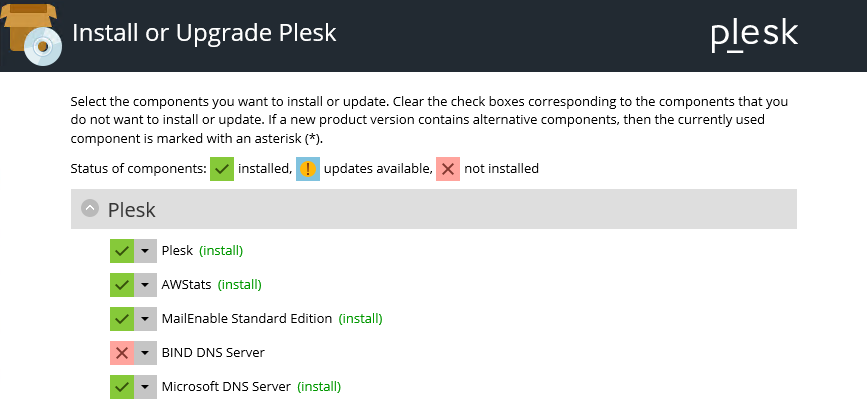The image size is (867, 408).
Task: Click the Plesk logo in header
Action: [x=754, y=34]
